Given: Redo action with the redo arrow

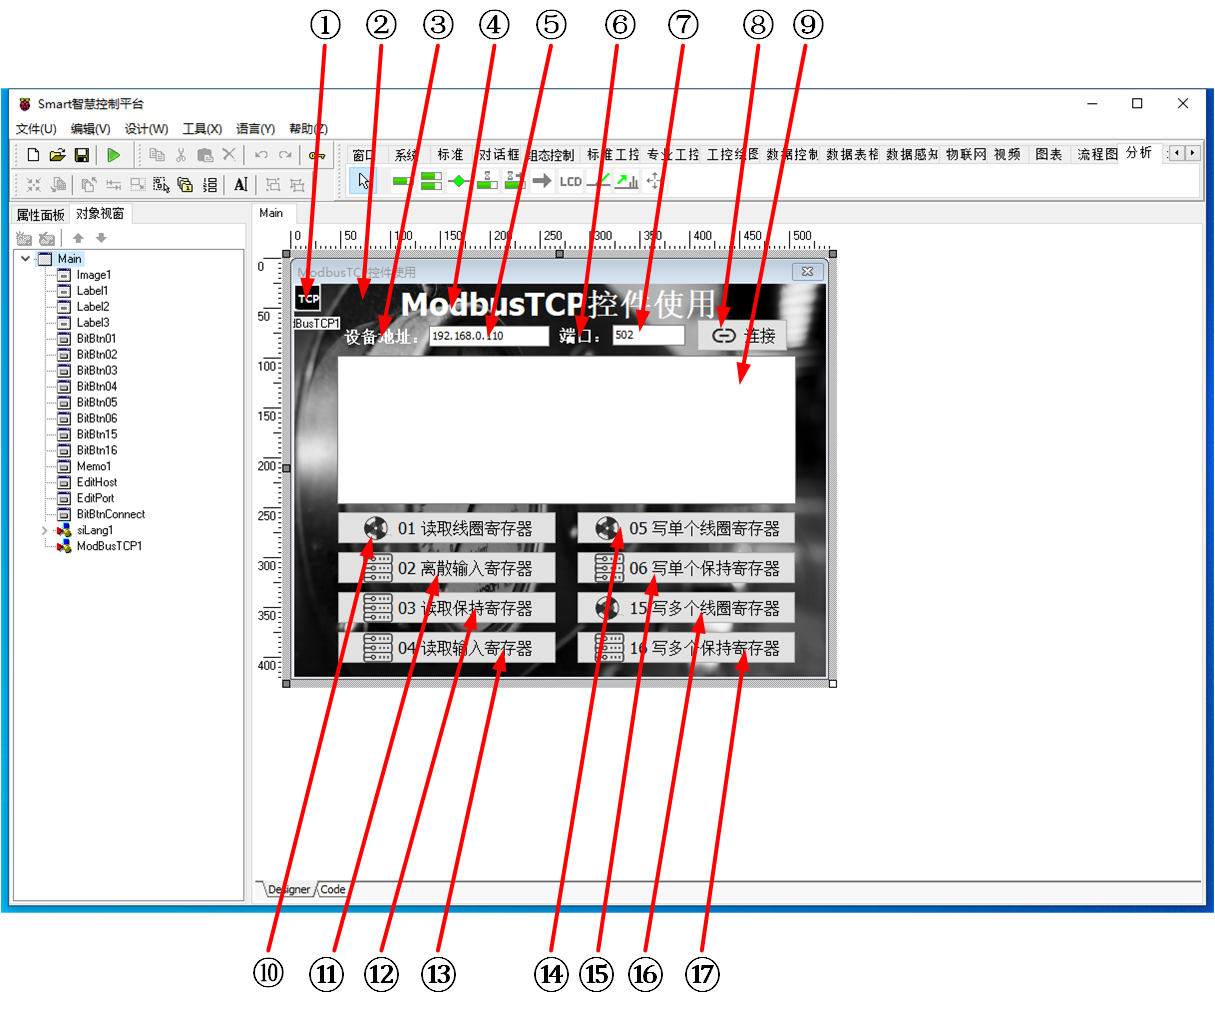Looking at the screenshot, I should click(x=285, y=155).
